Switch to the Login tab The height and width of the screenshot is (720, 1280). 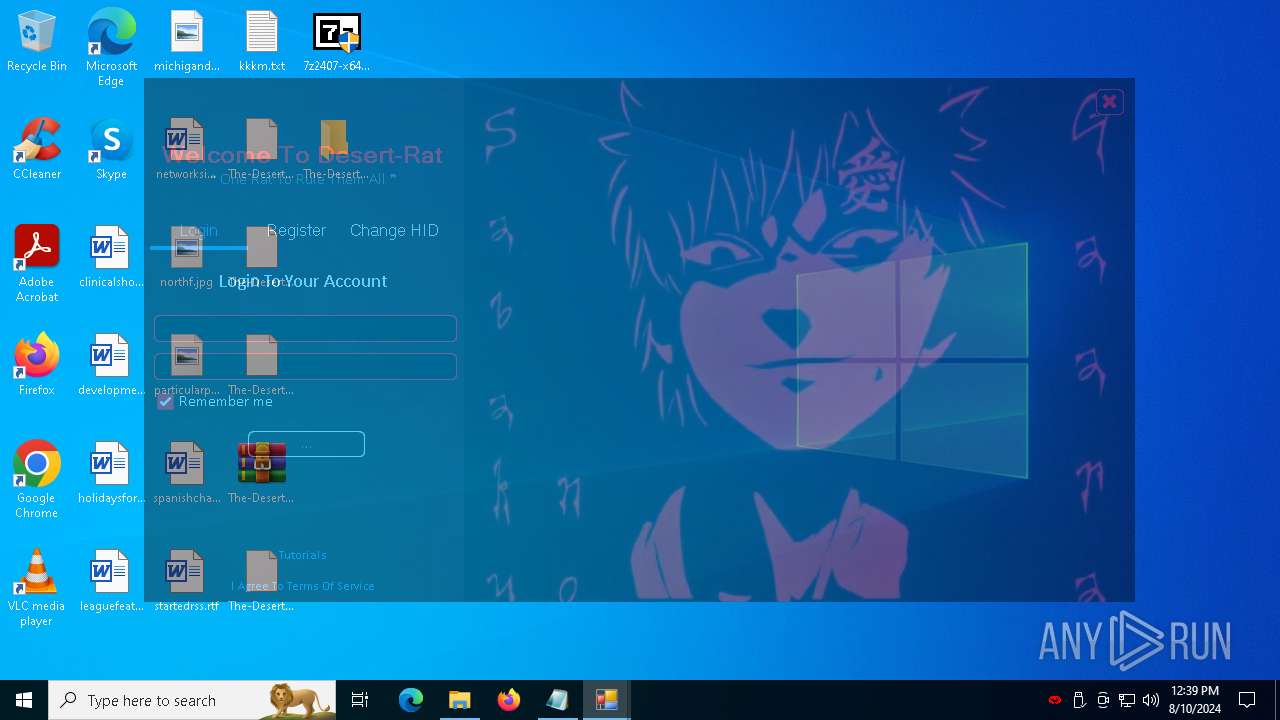point(199,230)
